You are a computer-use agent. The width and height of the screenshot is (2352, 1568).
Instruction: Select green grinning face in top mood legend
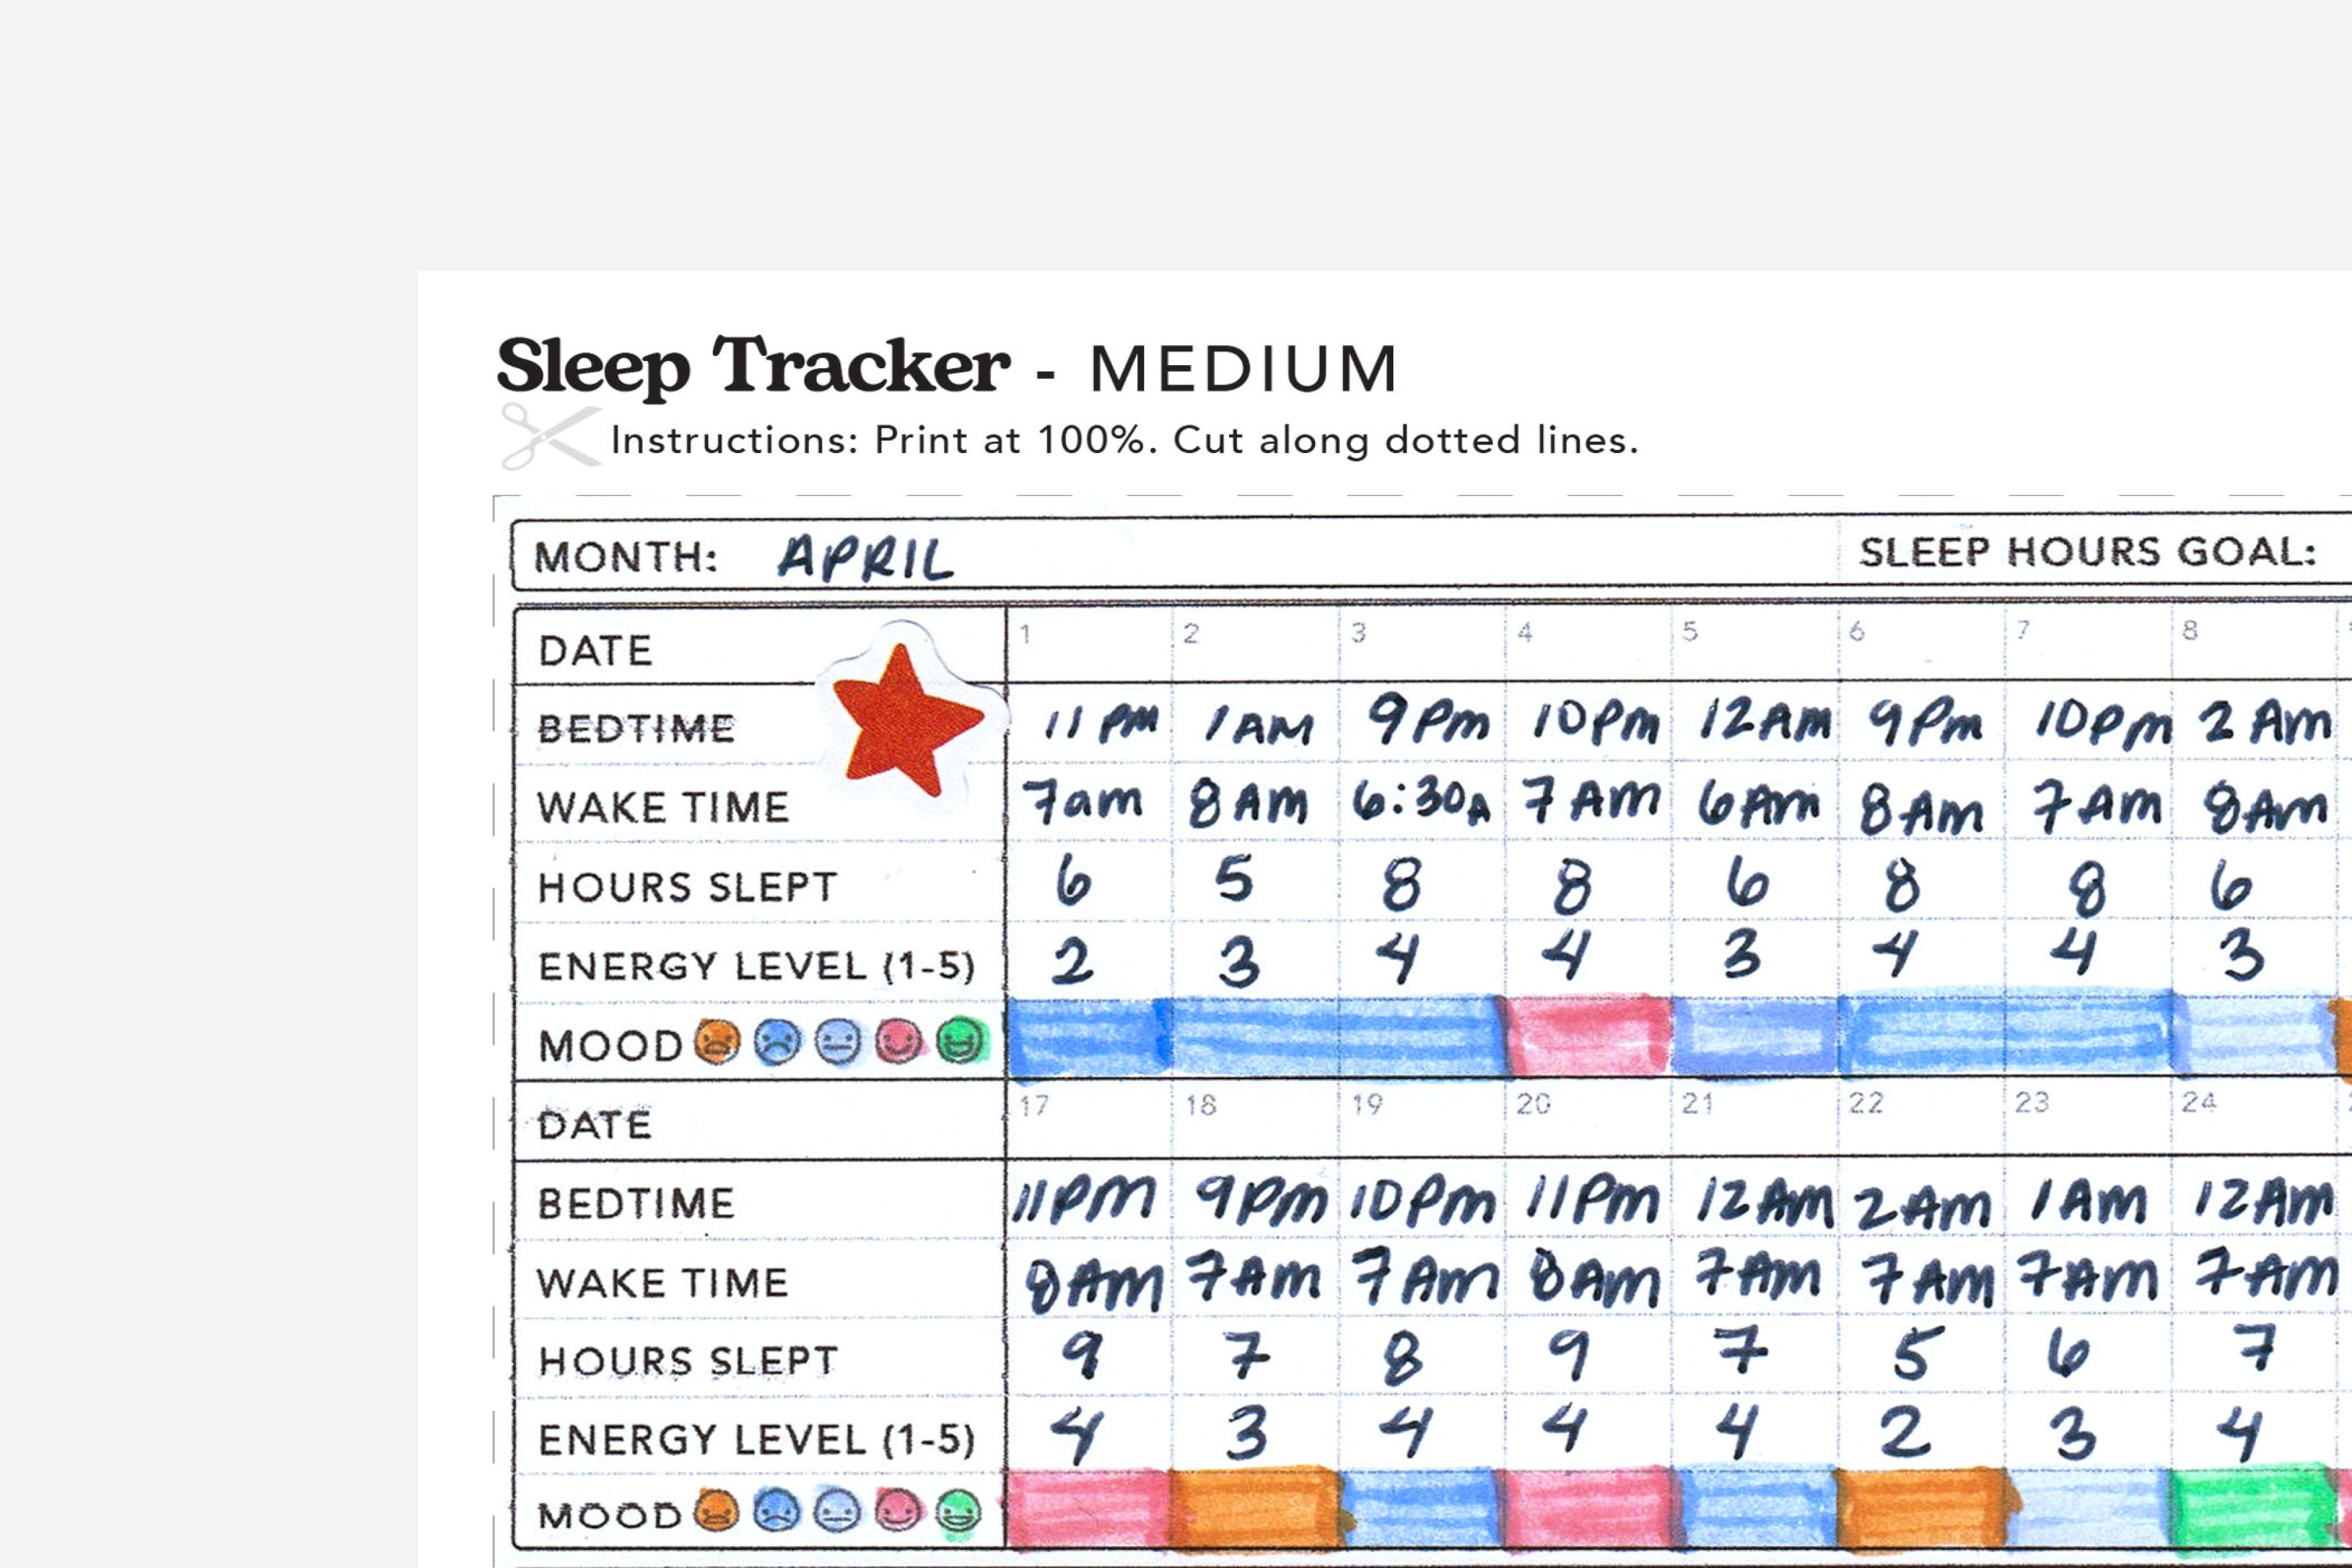pos(959,1041)
